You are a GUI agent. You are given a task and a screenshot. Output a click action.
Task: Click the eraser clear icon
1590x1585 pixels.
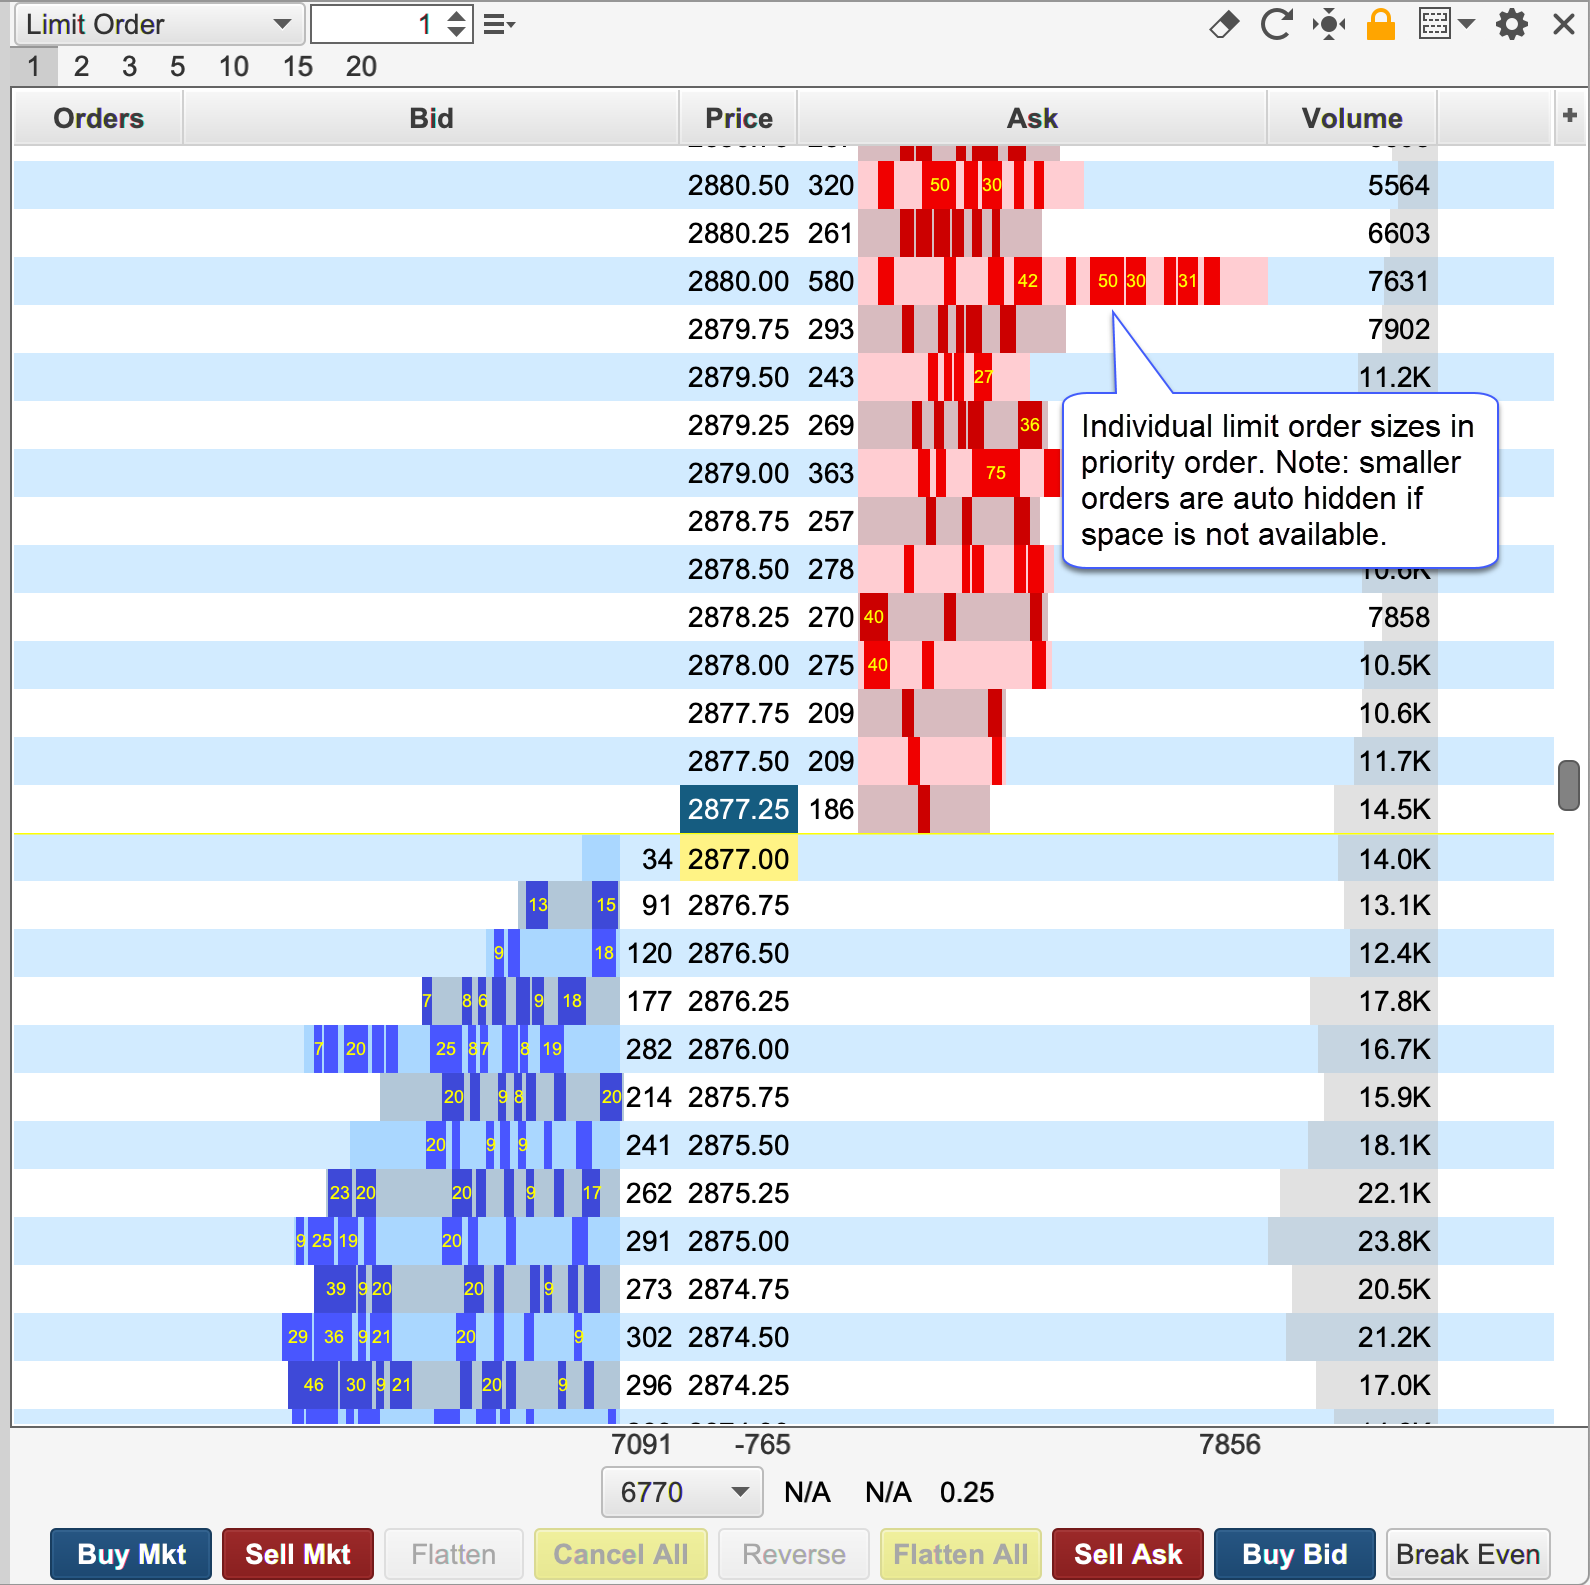[x=1224, y=24]
